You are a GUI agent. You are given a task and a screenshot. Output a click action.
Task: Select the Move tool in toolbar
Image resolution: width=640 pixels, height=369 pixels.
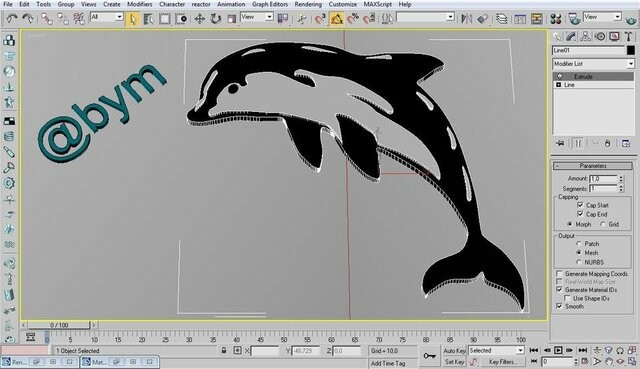click(x=199, y=18)
